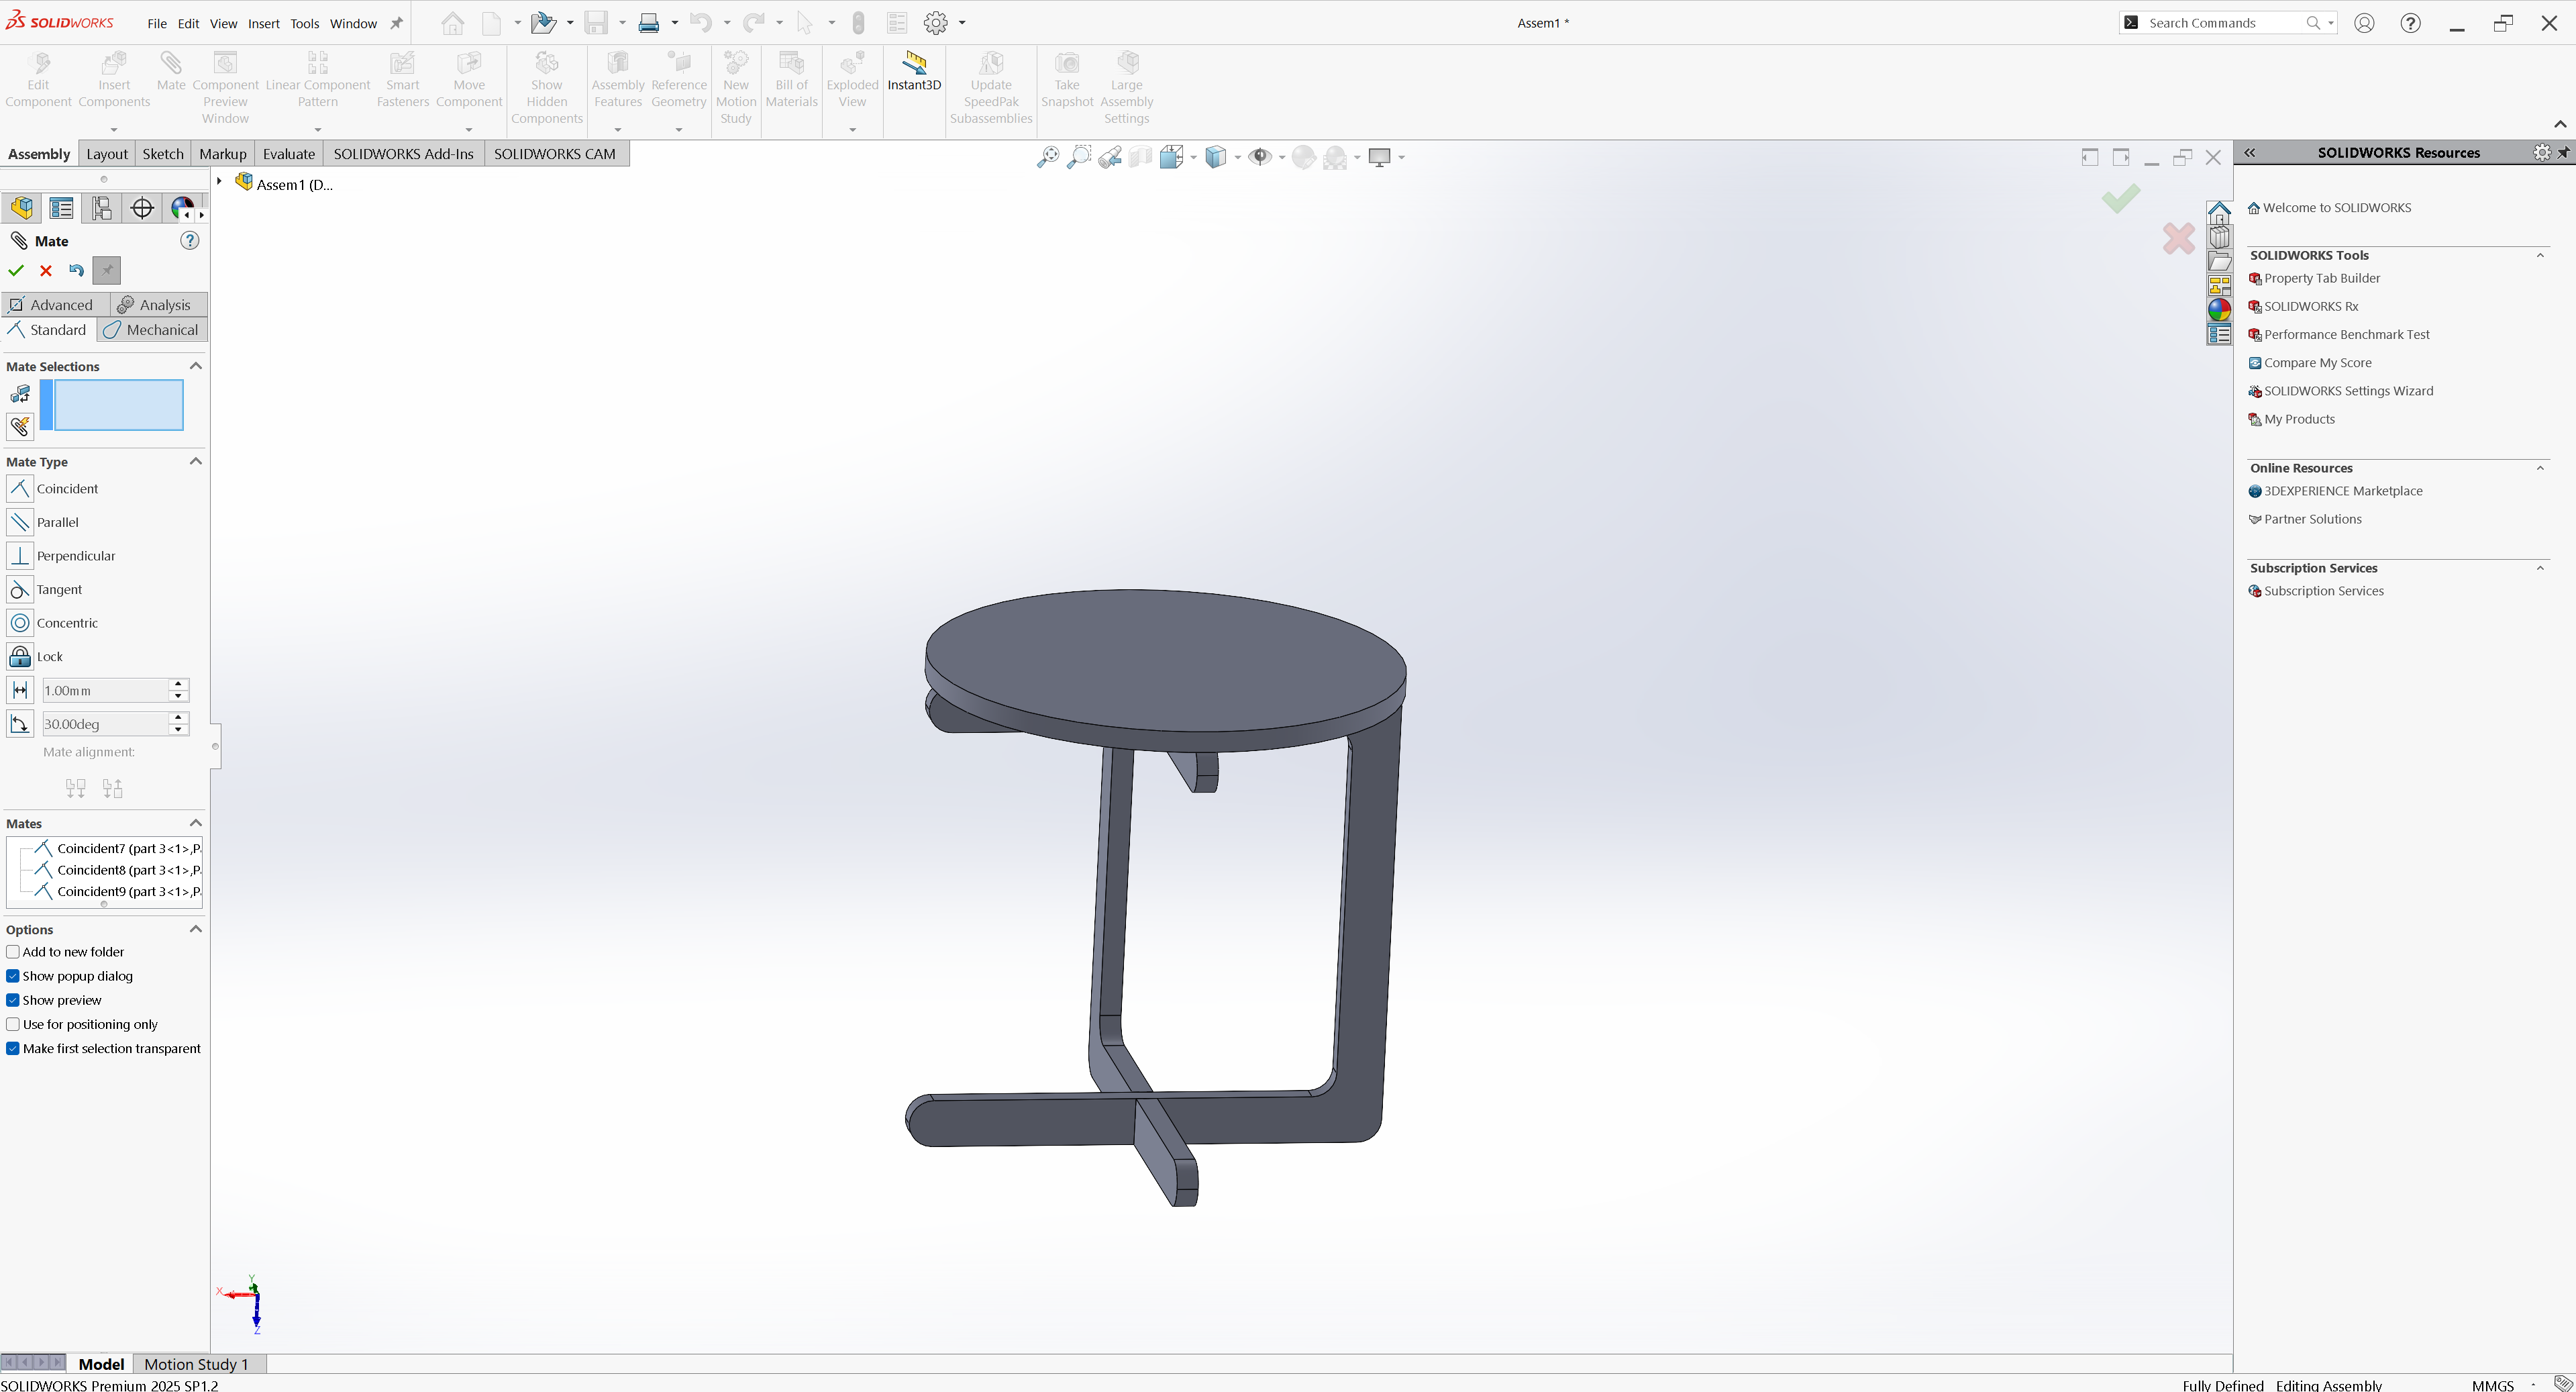
Task: Select Coincident8 in Mates list
Action: tap(127, 870)
